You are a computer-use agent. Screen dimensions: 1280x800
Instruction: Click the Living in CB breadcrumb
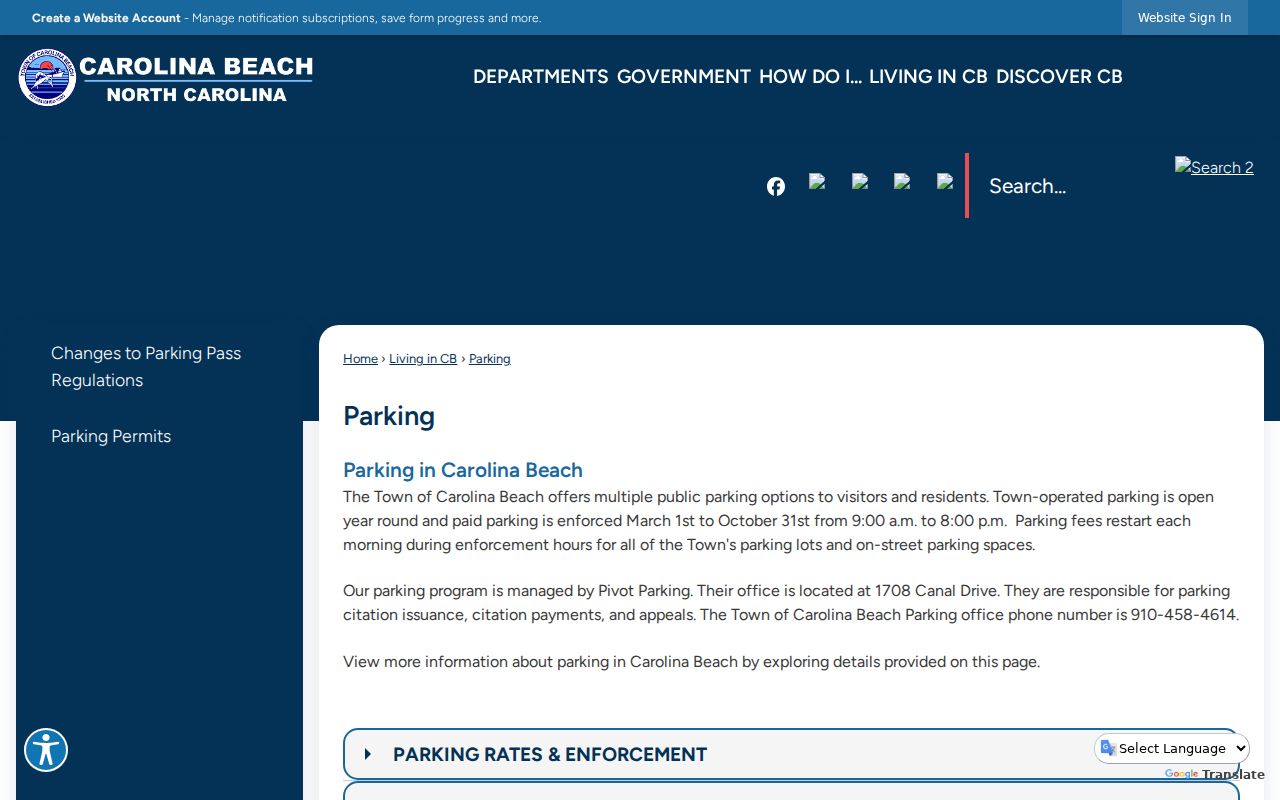pyautogui.click(x=423, y=359)
